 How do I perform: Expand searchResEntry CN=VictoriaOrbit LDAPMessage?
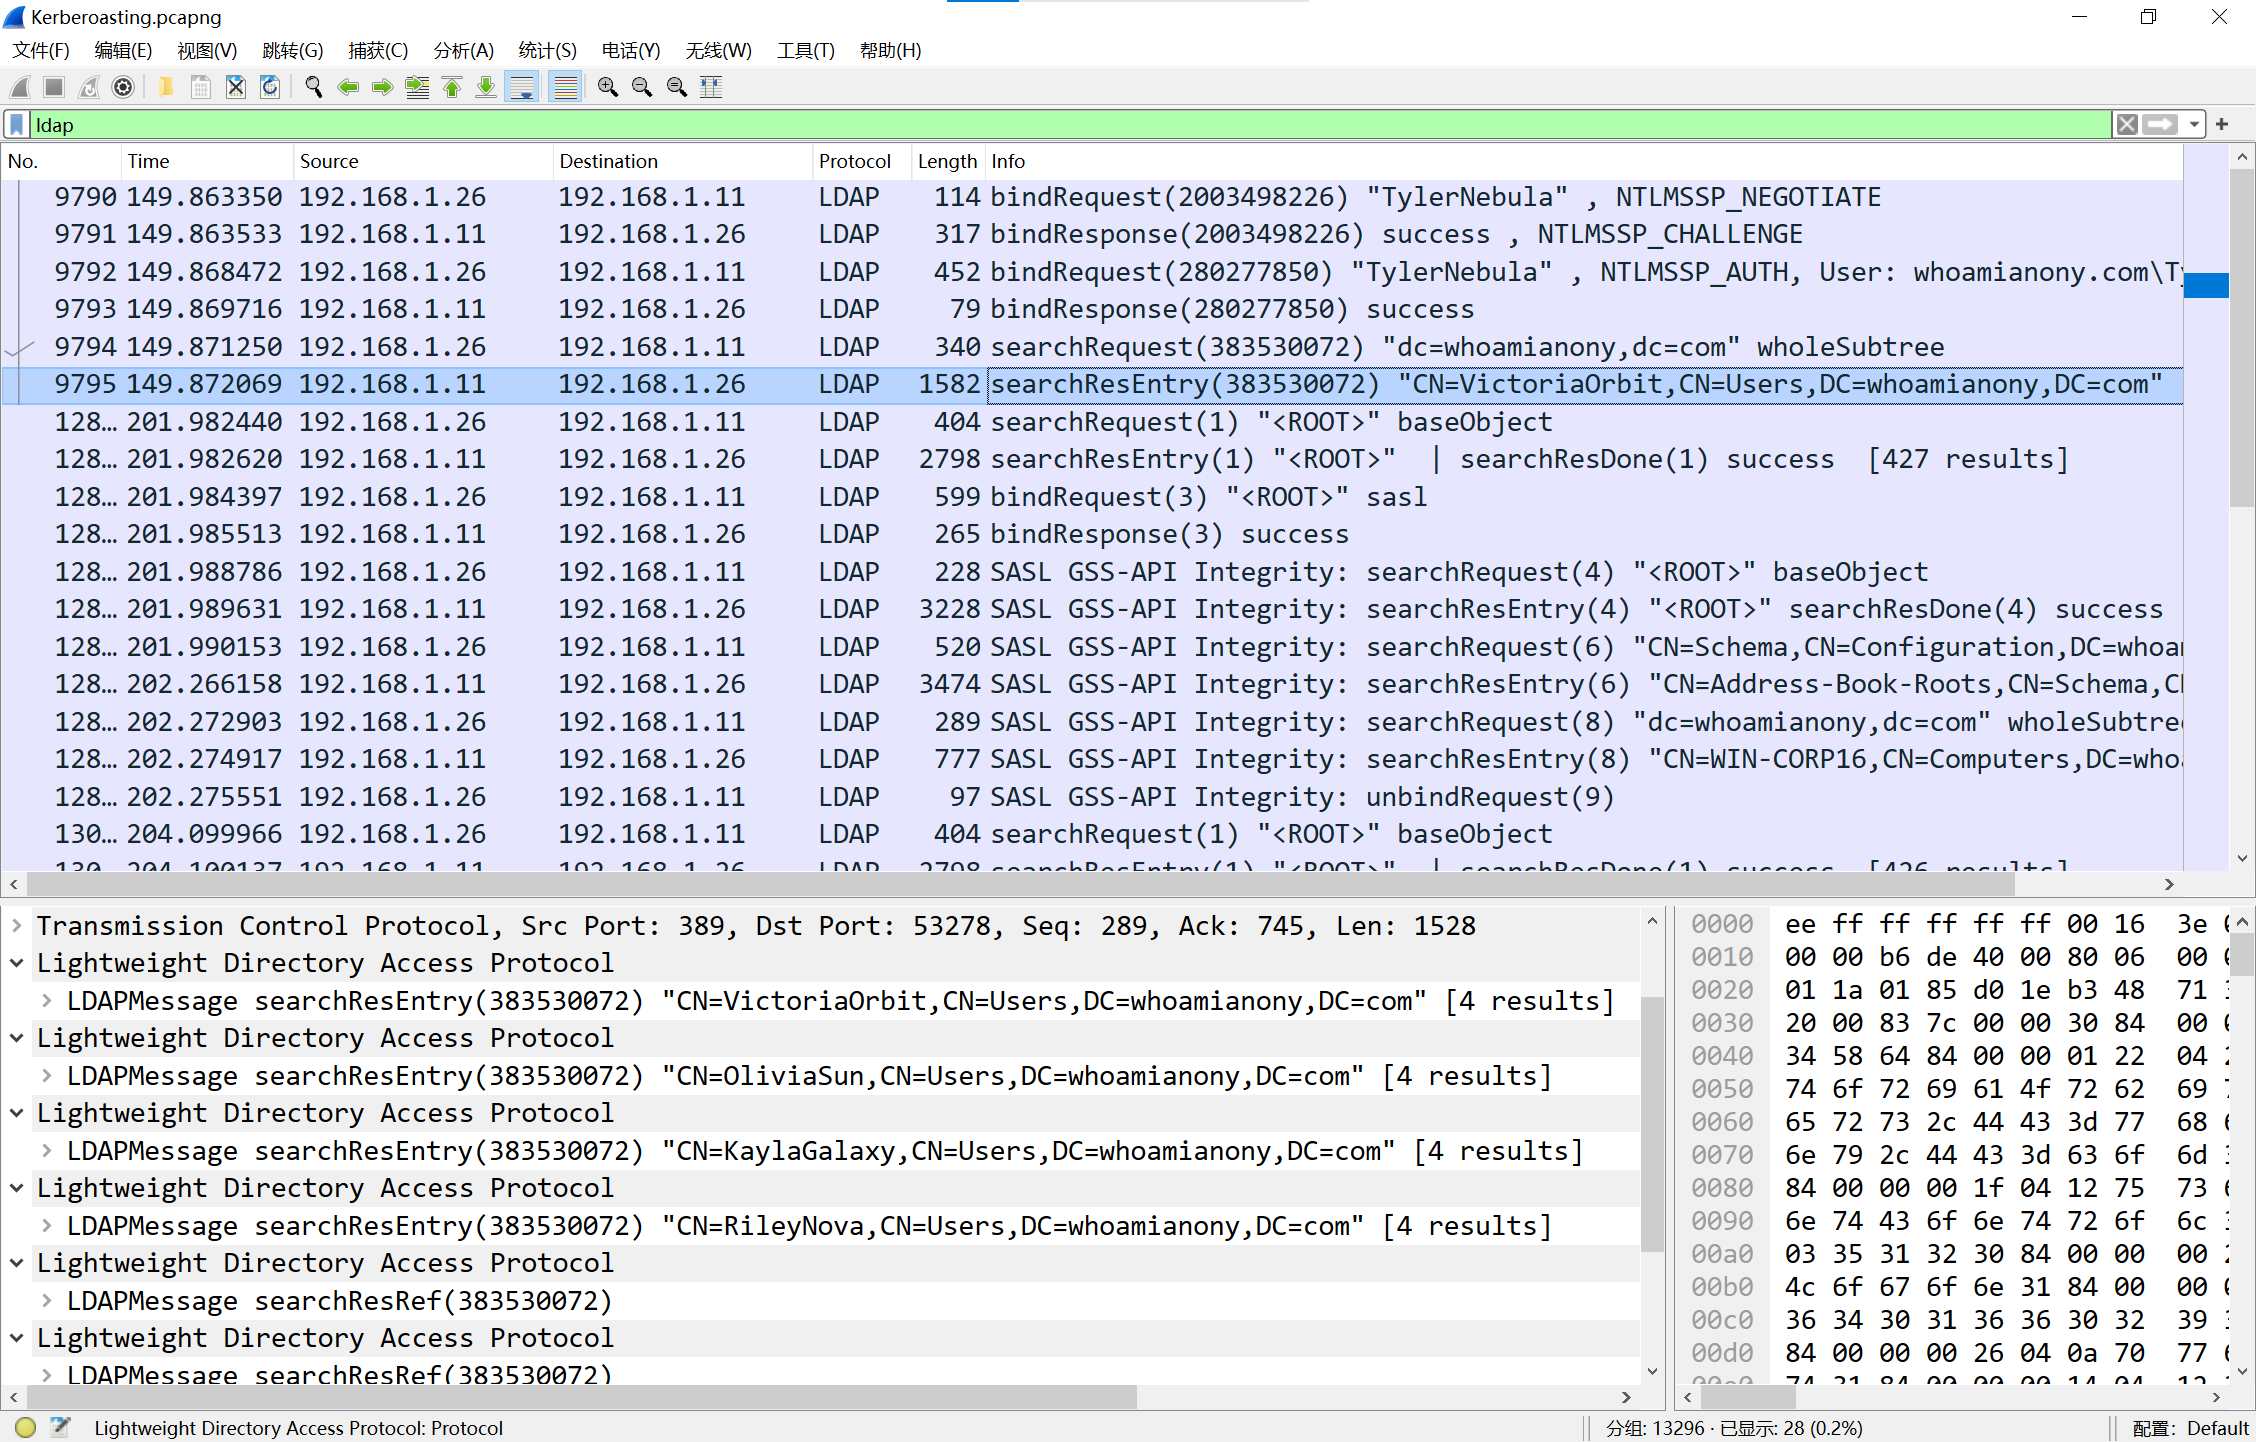click(x=47, y=1001)
